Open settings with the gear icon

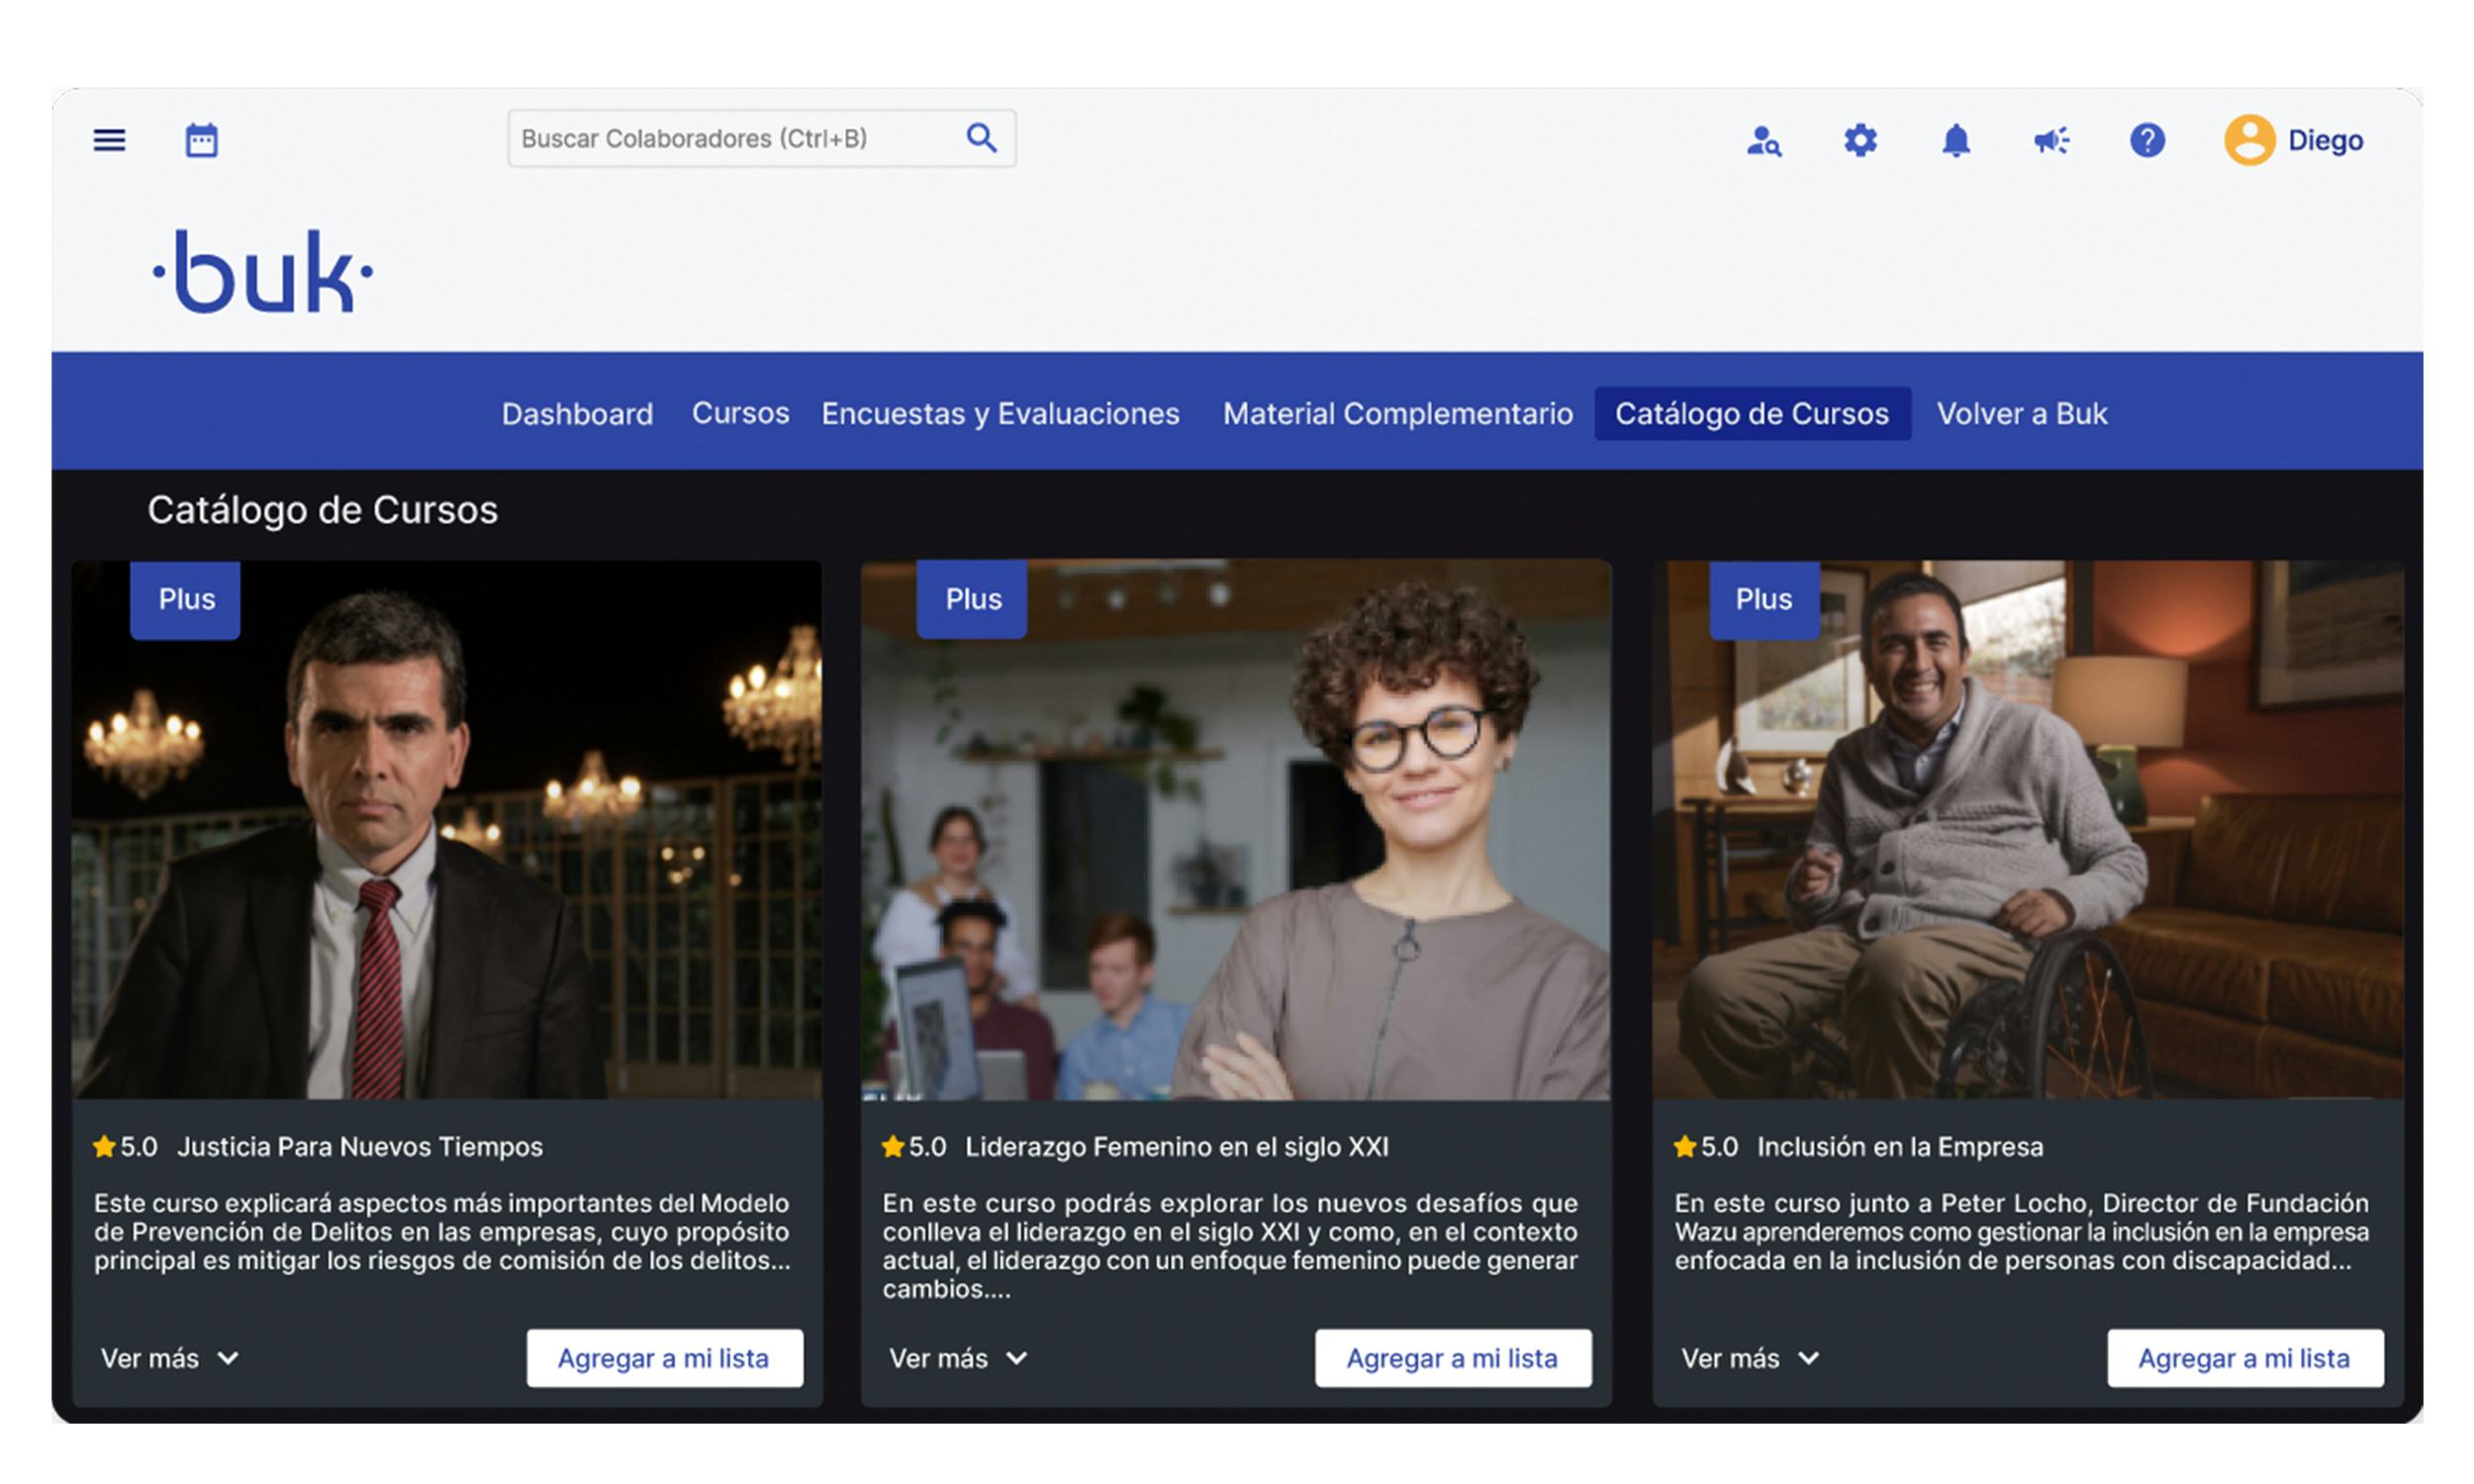[1860, 141]
